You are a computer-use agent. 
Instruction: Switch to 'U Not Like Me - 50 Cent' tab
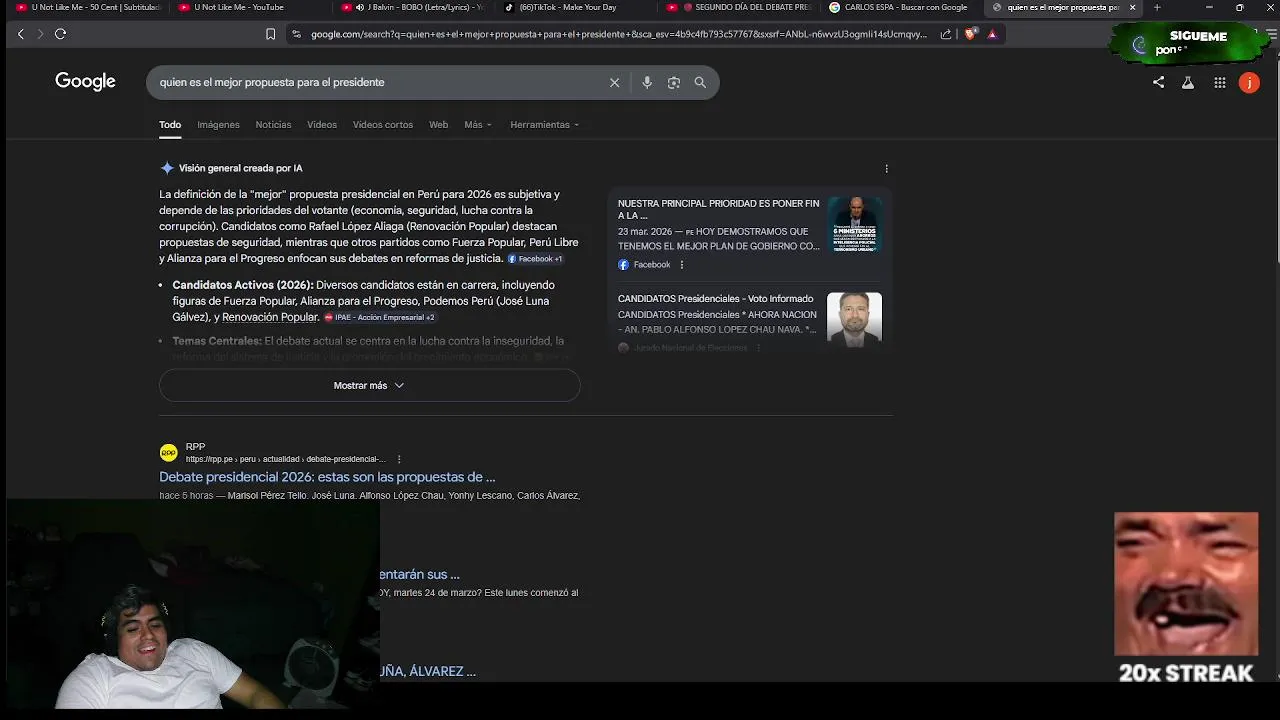click(x=86, y=7)
